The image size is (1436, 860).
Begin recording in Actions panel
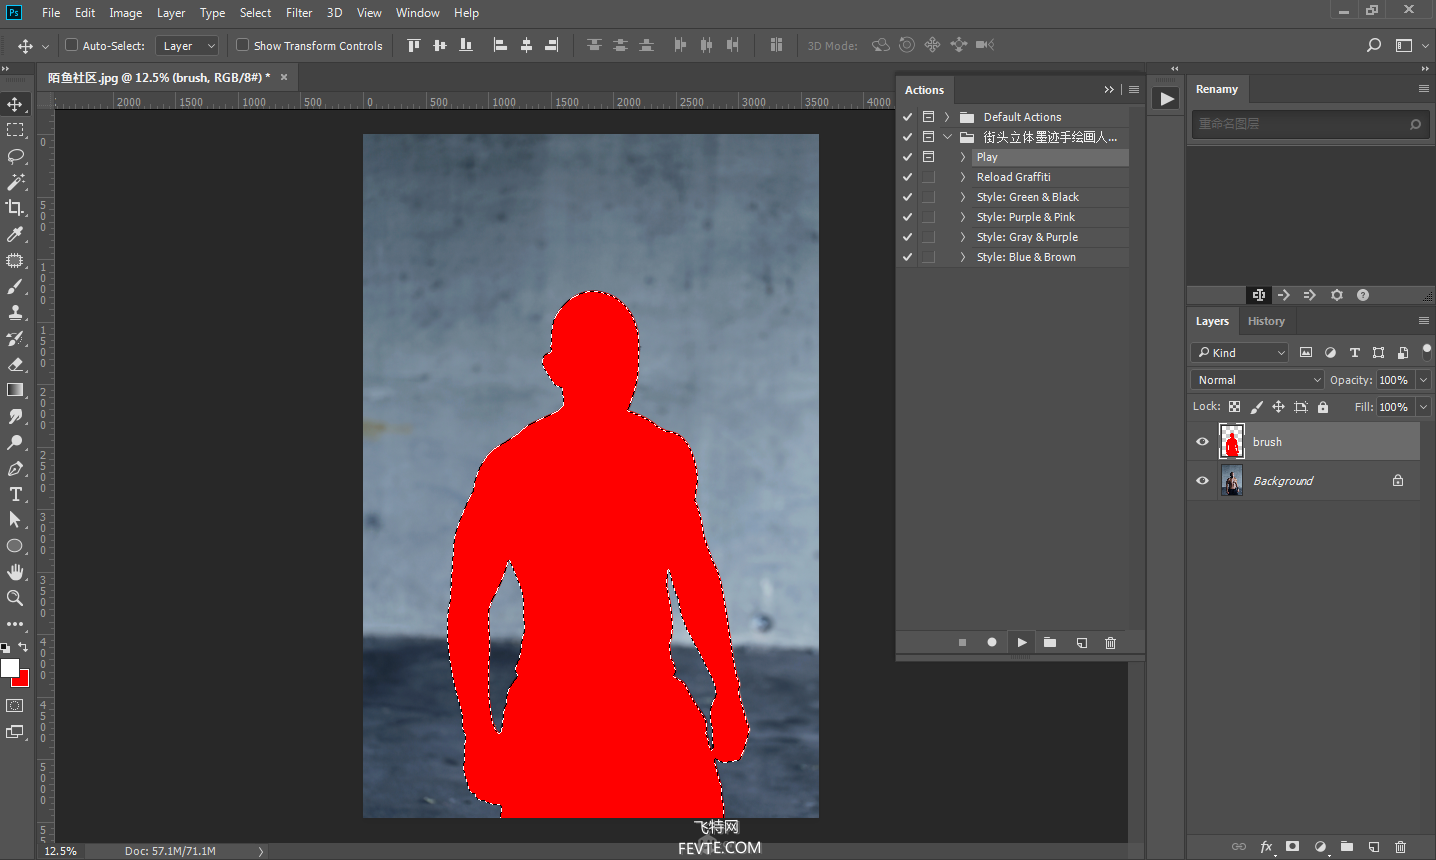point(992,643)
